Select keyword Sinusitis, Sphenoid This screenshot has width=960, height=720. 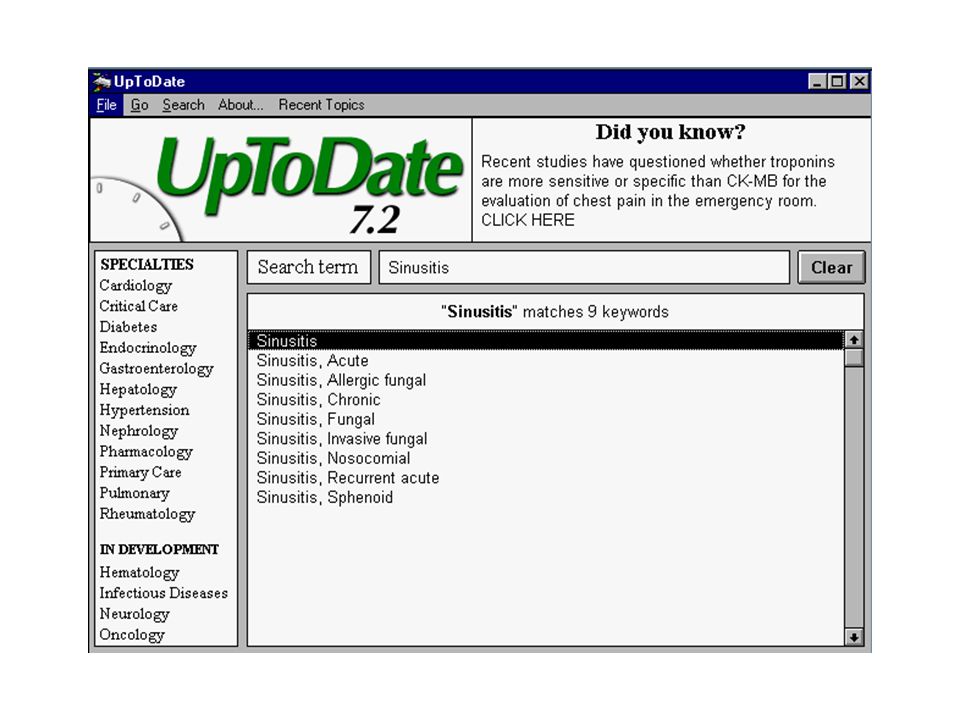tap(324, 498)
